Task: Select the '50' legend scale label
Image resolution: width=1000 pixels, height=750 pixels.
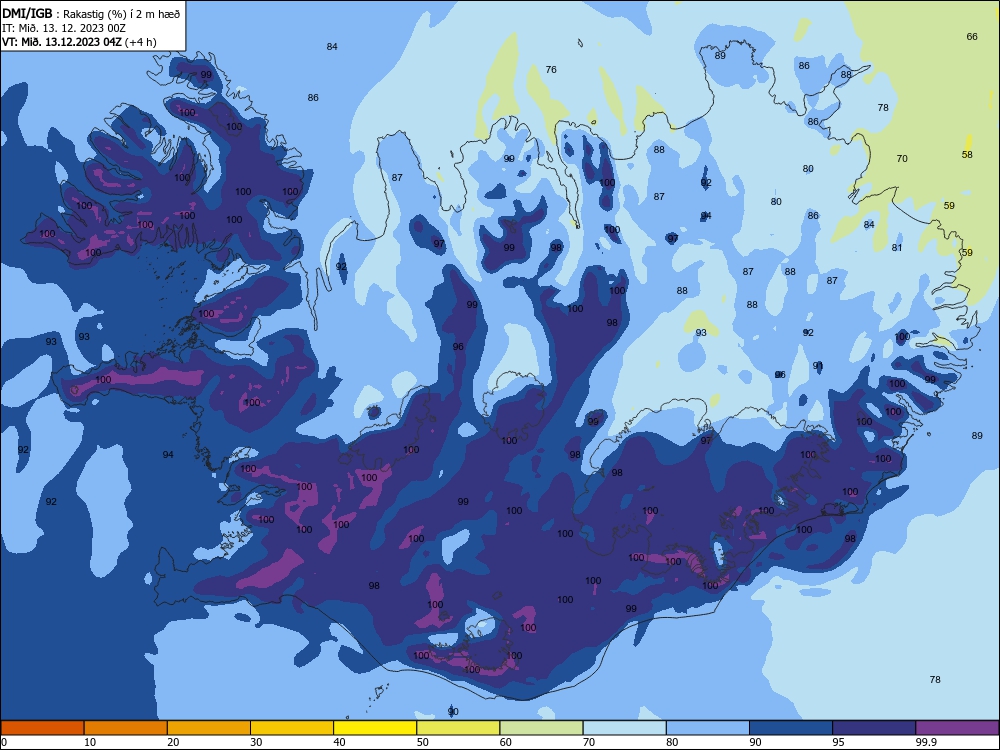Action: (x=422, y=742)
